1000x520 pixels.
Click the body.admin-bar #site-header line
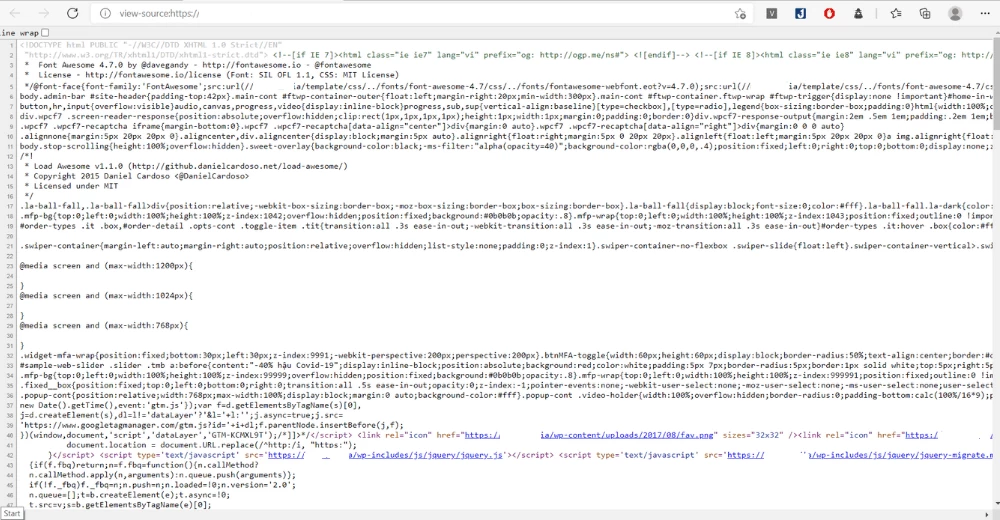[x=506, y=96]
